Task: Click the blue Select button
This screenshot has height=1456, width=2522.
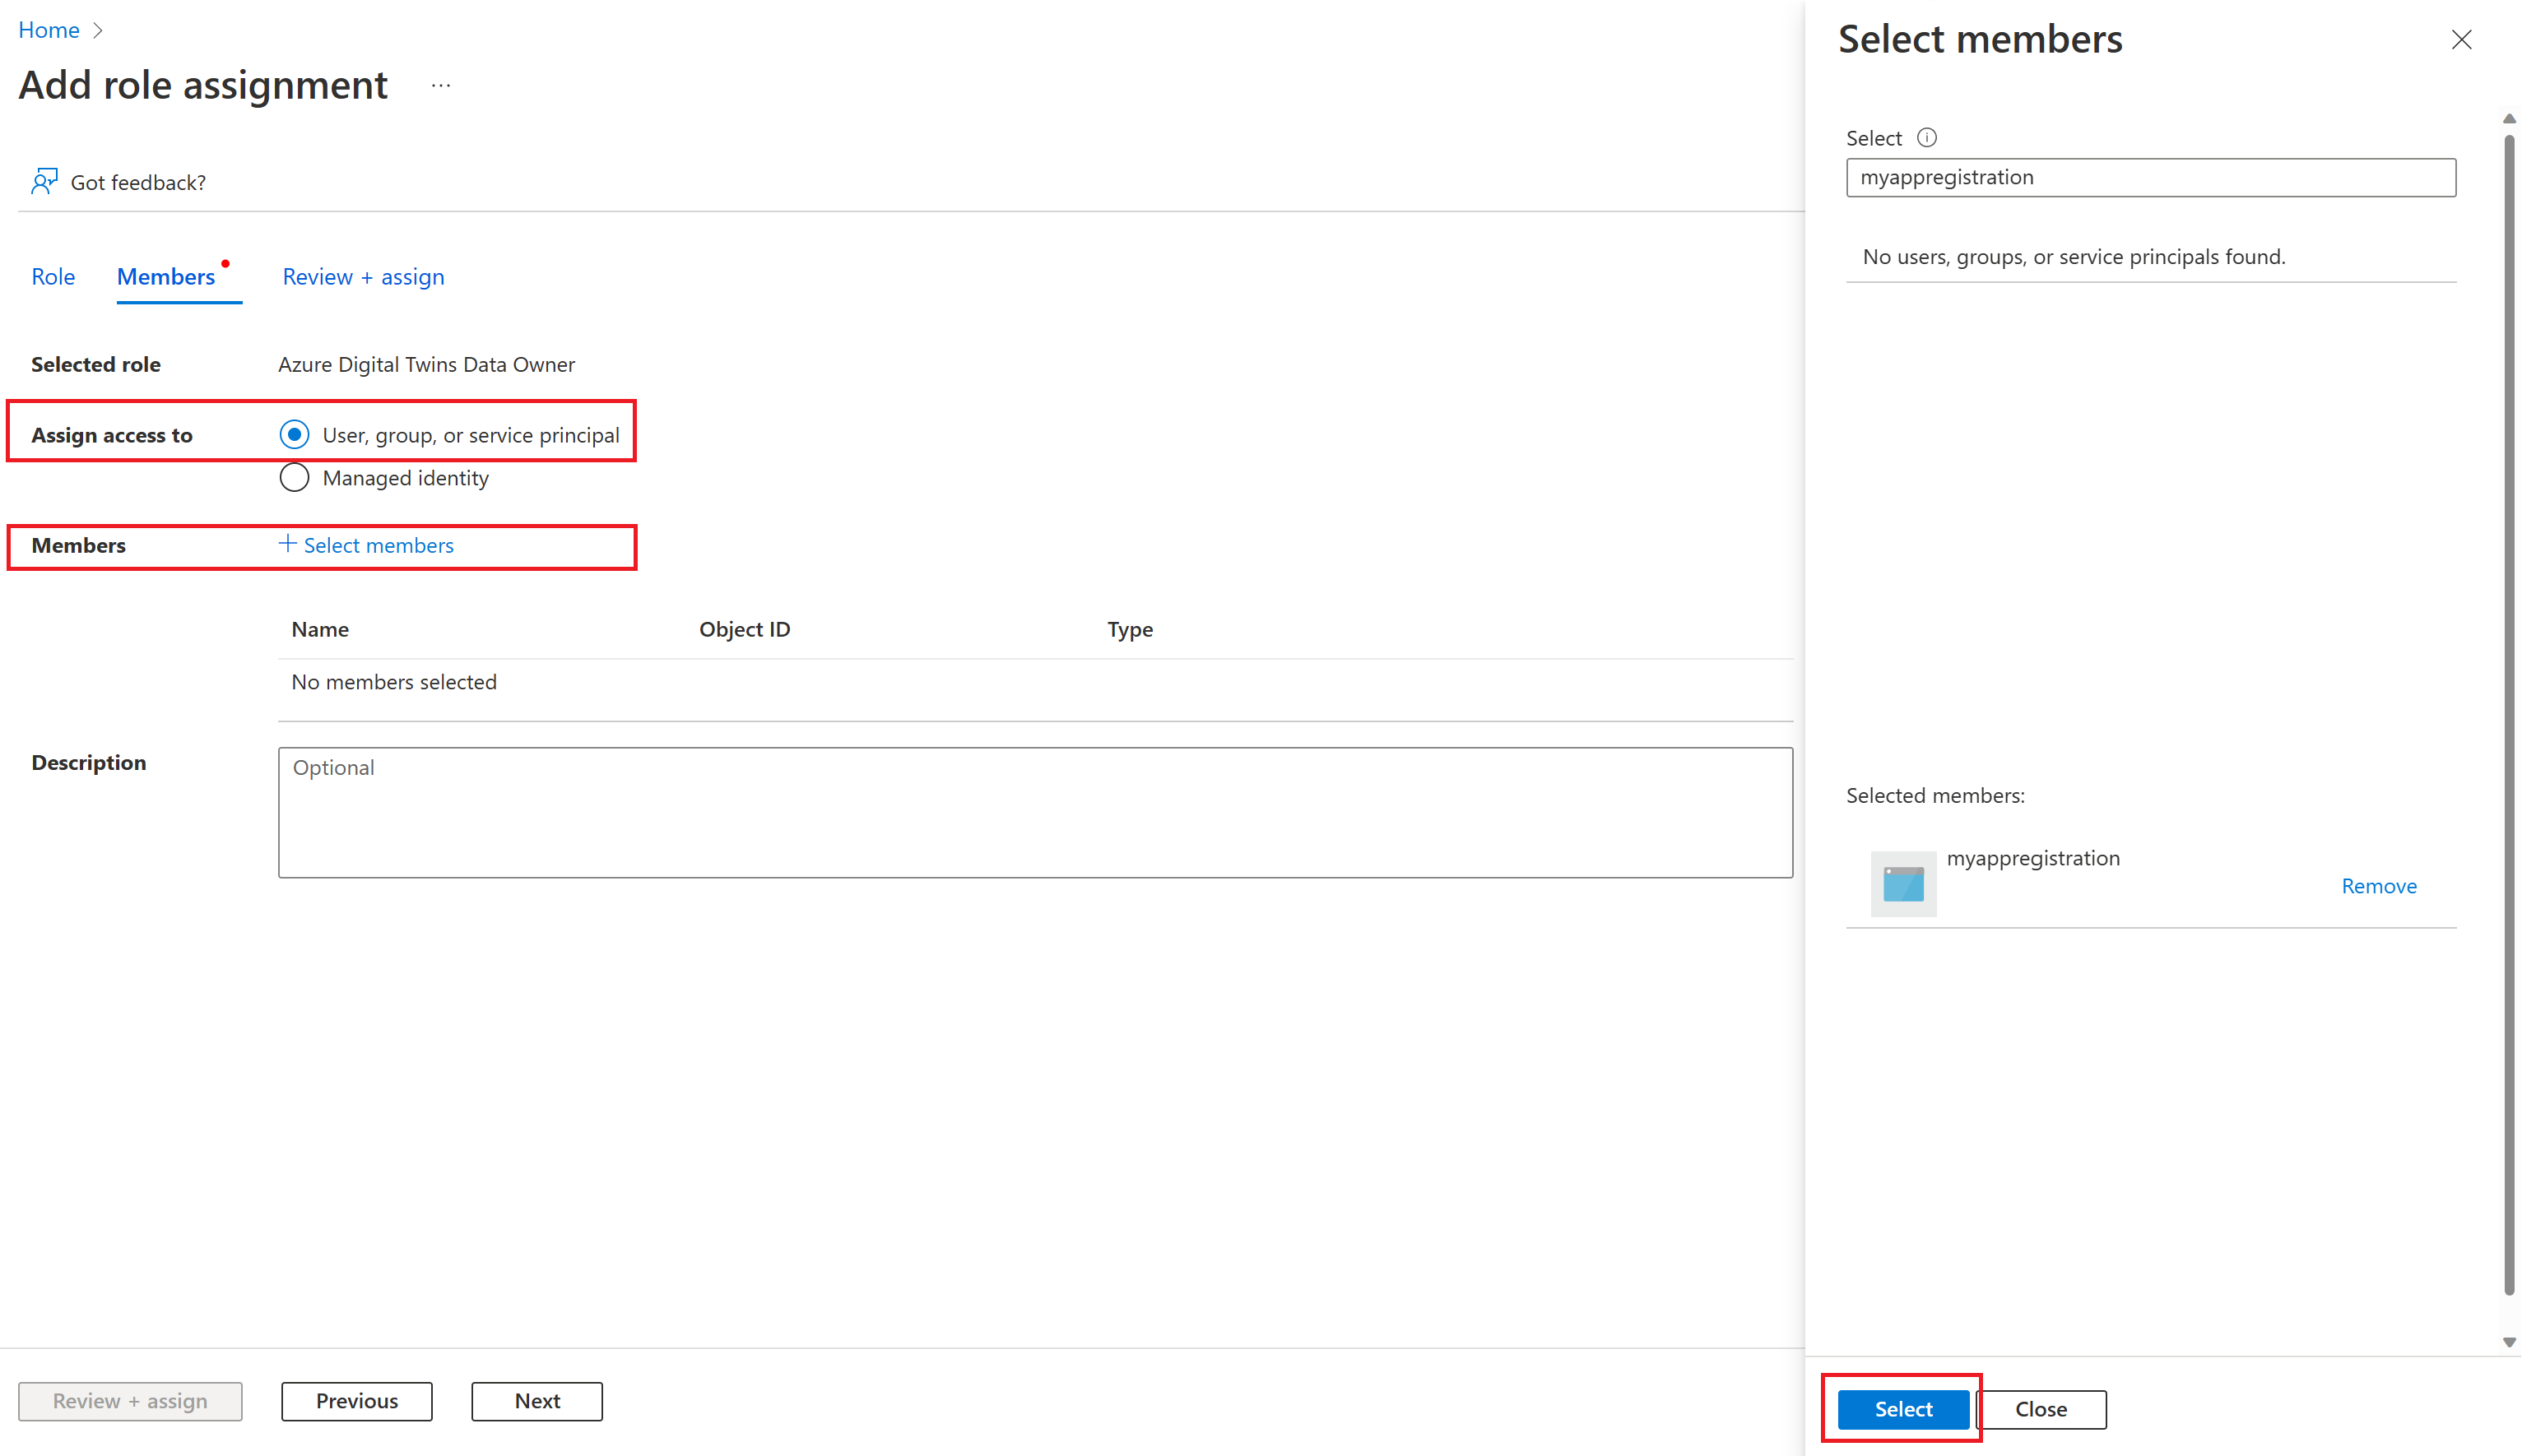Action: (1902, 1409)
